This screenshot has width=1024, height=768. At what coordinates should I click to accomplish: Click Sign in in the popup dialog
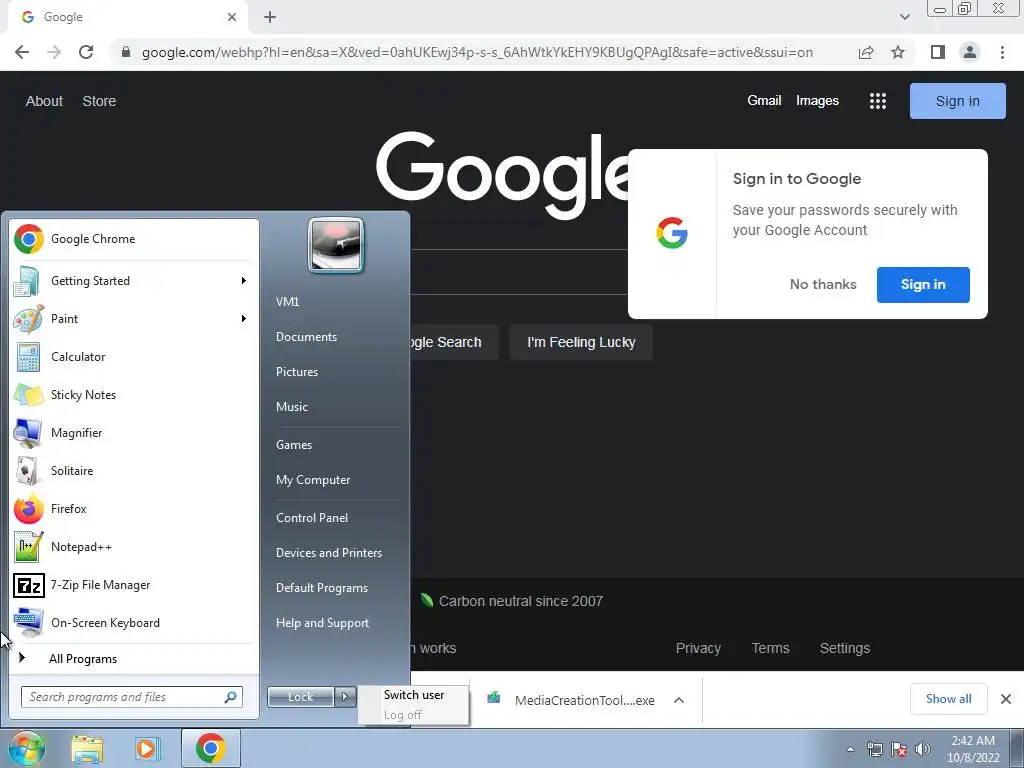point(923,285)
